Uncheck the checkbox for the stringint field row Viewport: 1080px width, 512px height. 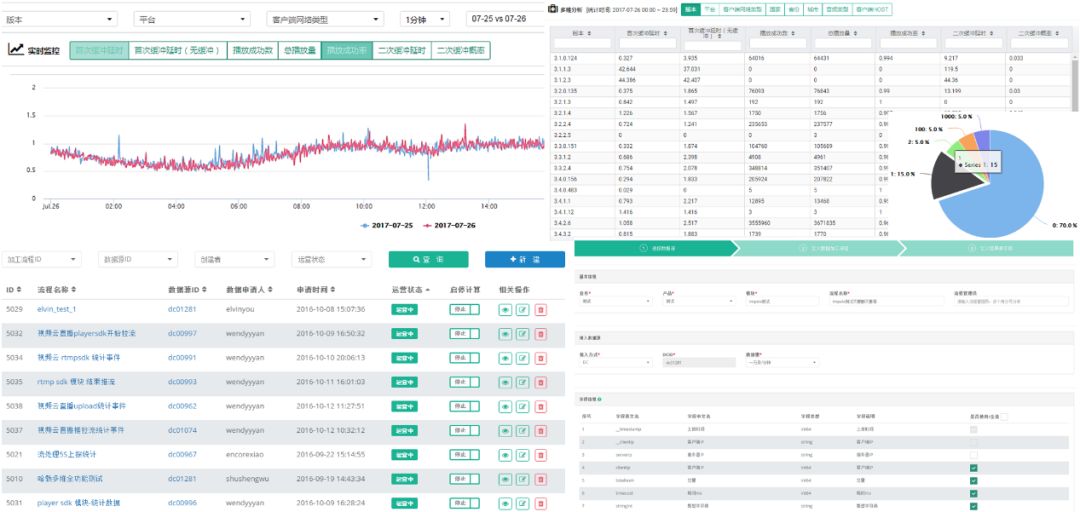click(x=973, y=506)
